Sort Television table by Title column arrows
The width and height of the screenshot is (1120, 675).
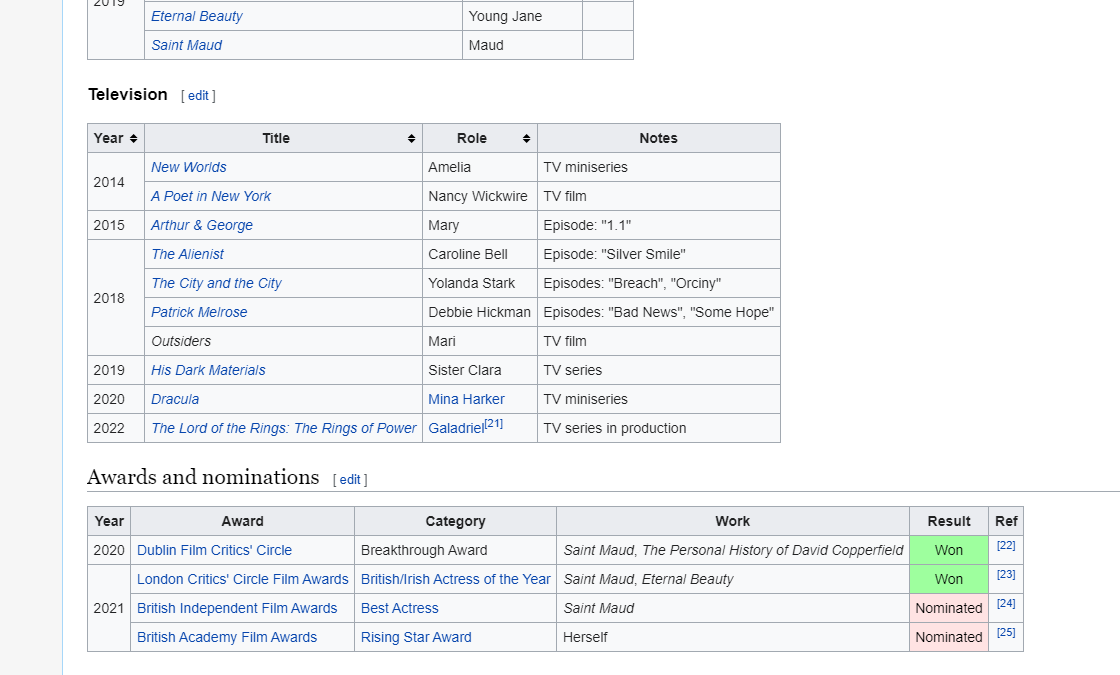(411, 138)
